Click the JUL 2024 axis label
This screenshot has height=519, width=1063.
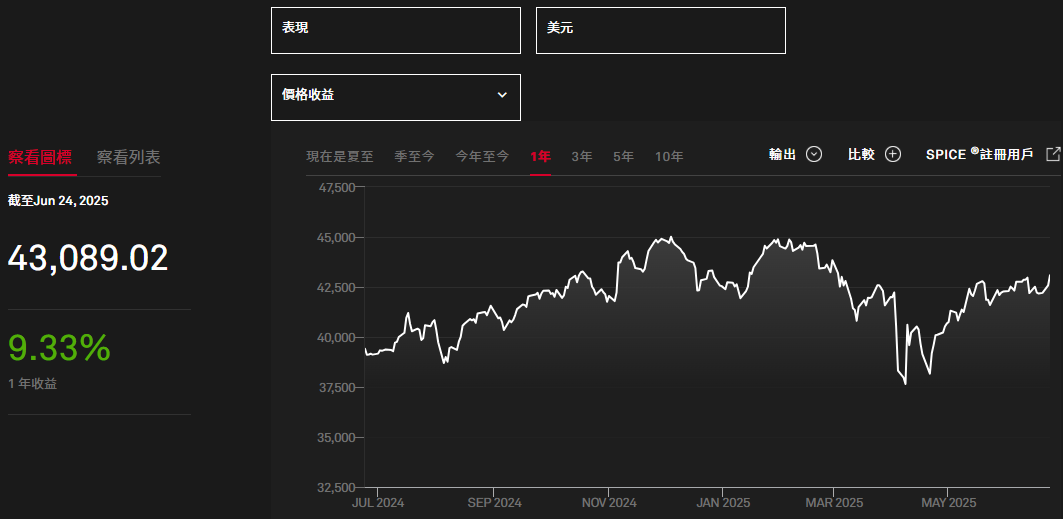pyautogui.click(x=378, y=503)
